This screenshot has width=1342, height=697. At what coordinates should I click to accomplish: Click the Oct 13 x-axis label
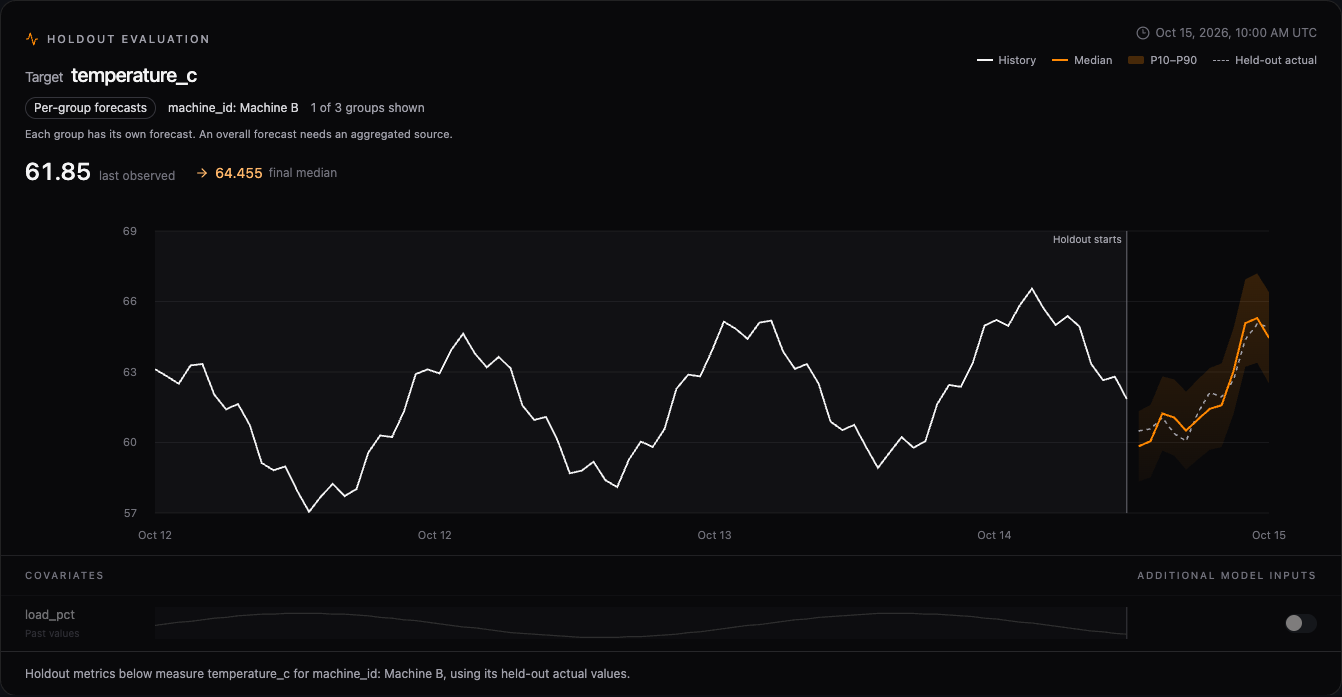(x=714, y=535)
